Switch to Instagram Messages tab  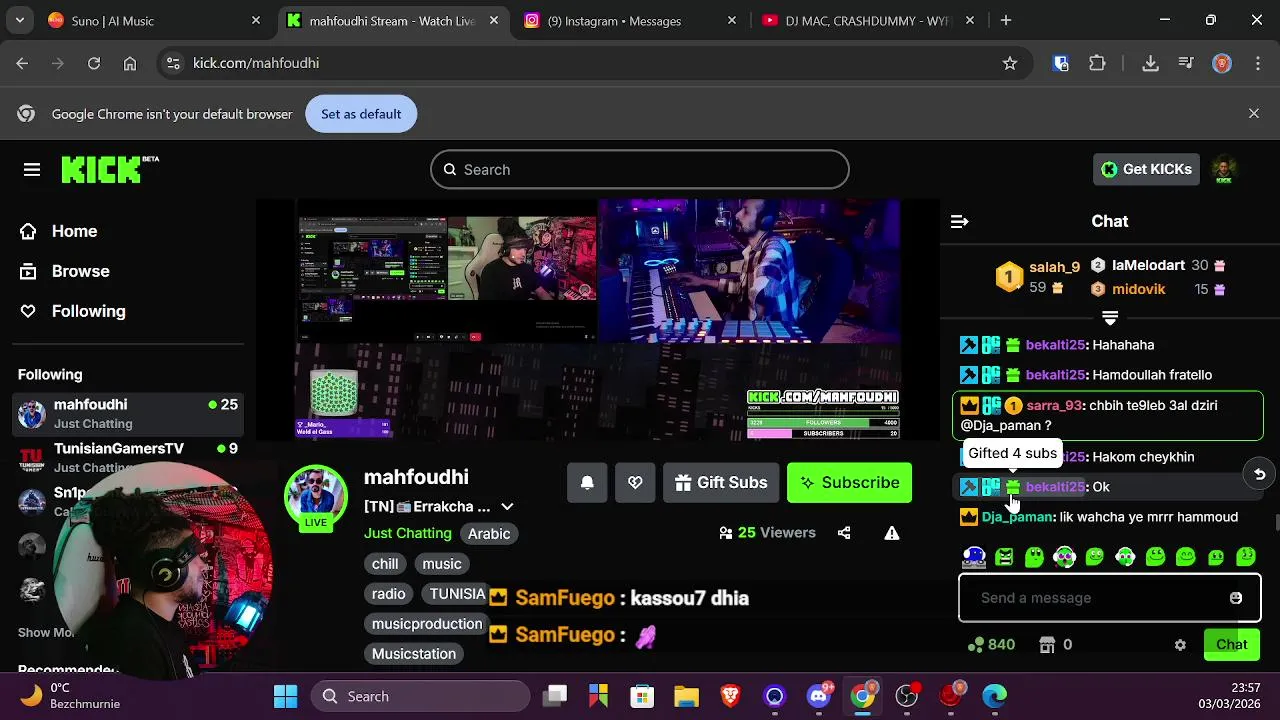632,20
